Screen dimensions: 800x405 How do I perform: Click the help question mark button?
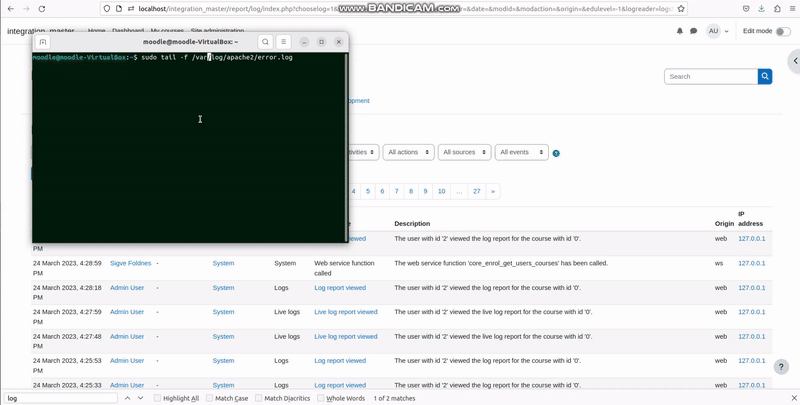[781, 367]
